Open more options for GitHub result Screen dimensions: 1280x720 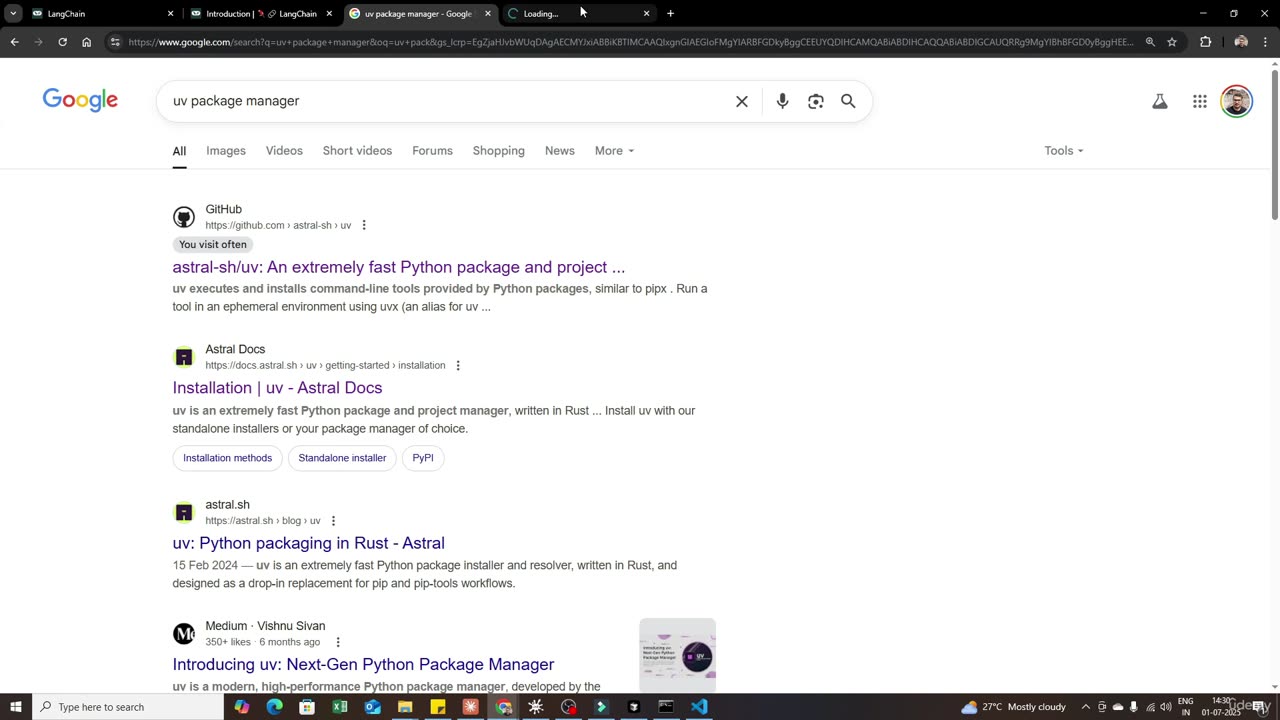tap(364, 225)
